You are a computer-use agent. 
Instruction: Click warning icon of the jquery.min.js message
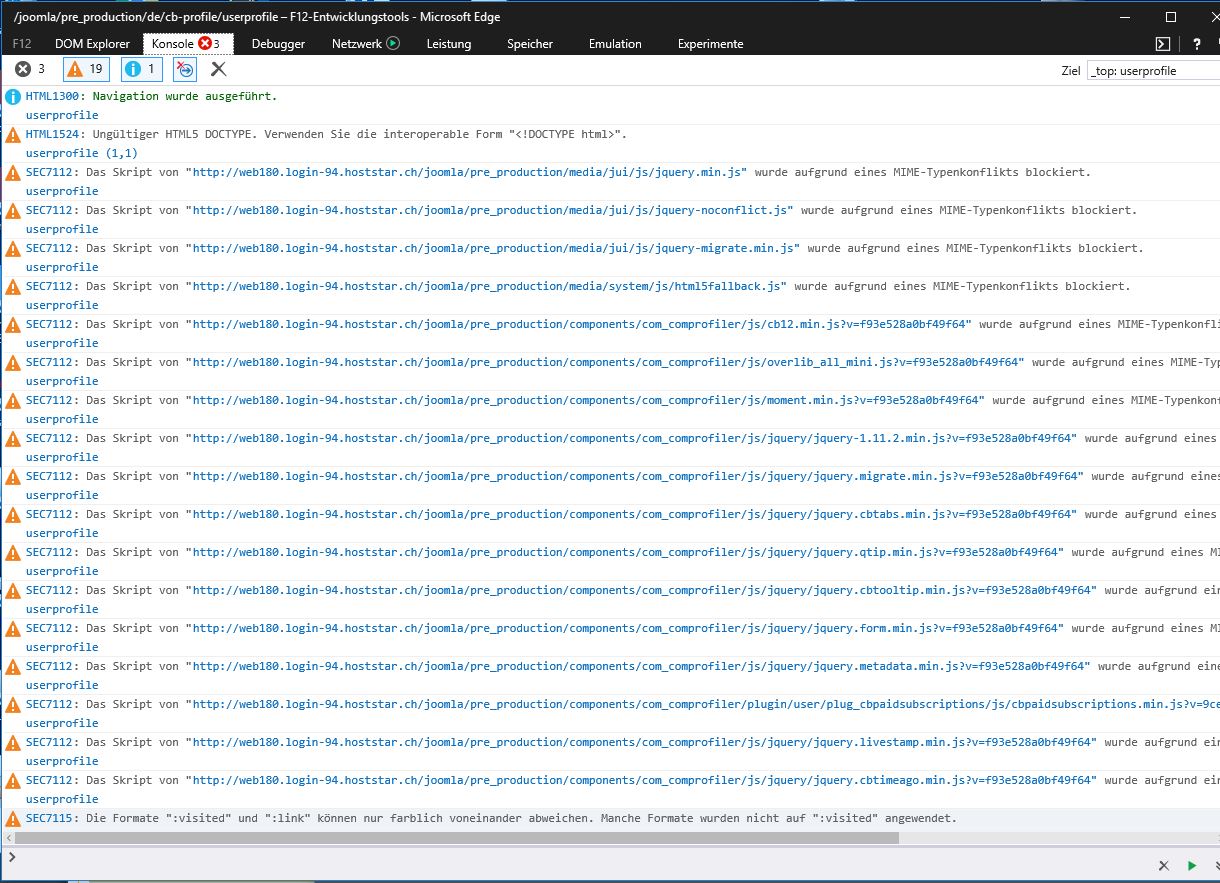[x=13, y=173]
